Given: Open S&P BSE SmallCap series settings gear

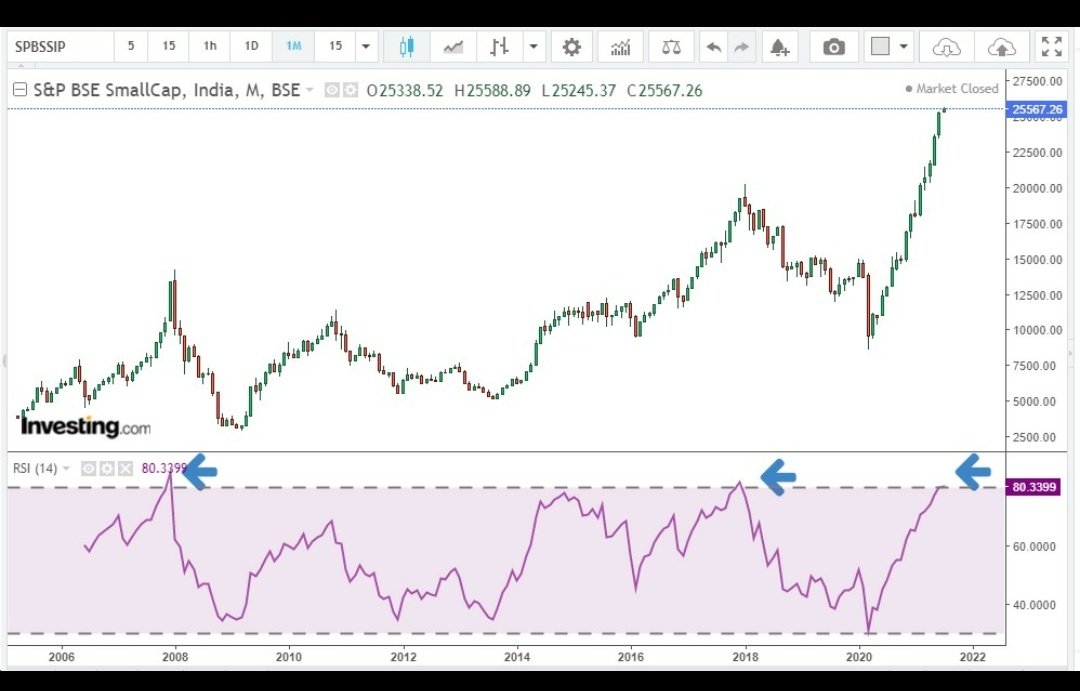Looking at the screenshot, I should 351,90.
